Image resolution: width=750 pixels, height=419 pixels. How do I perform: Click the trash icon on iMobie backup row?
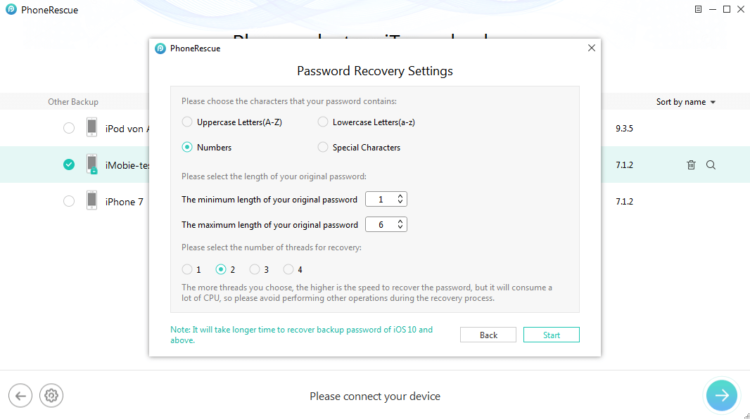click(x=691, y=165)
